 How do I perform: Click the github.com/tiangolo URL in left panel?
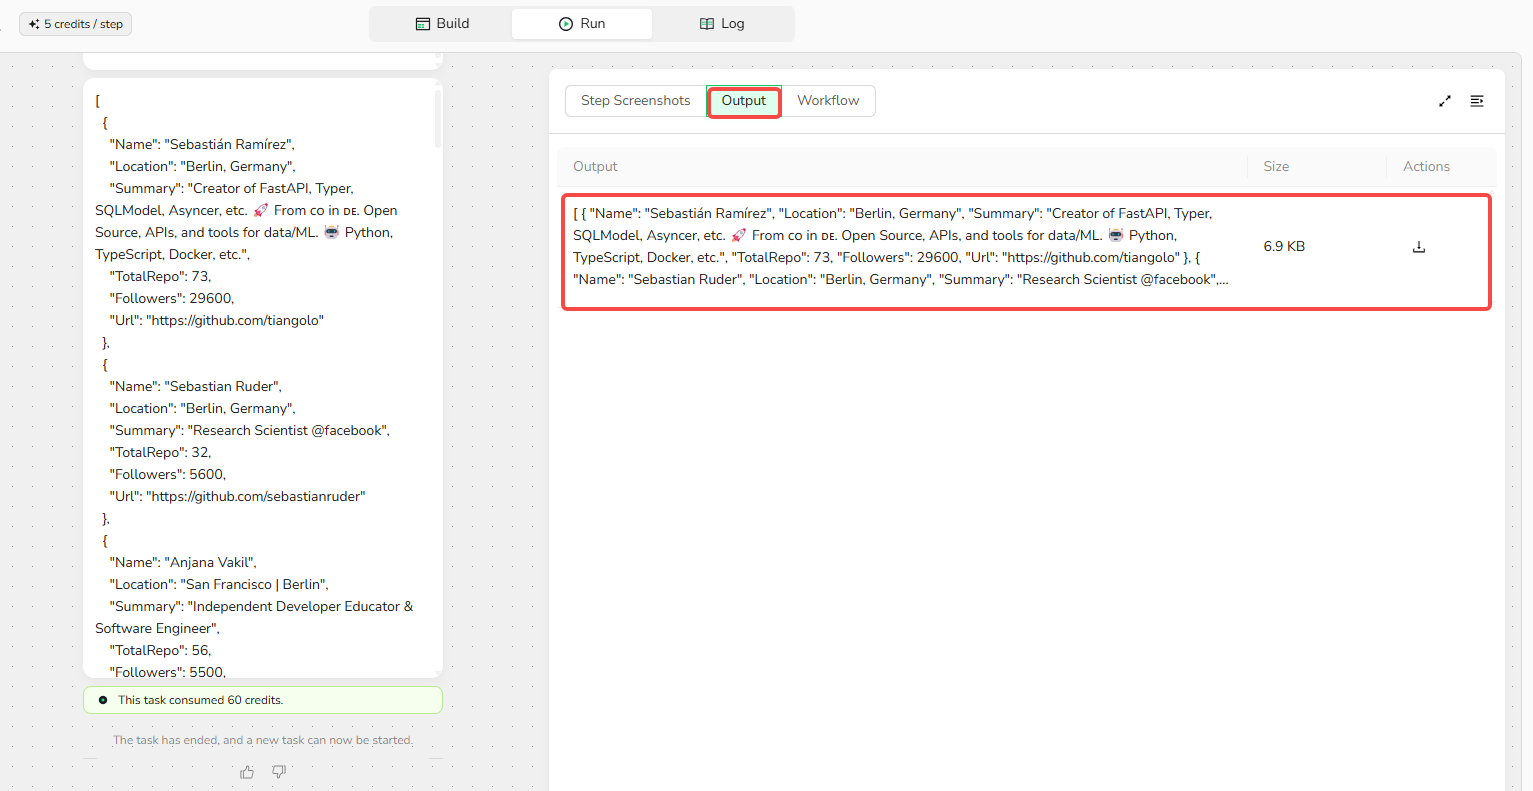click(x=235, y=321)
